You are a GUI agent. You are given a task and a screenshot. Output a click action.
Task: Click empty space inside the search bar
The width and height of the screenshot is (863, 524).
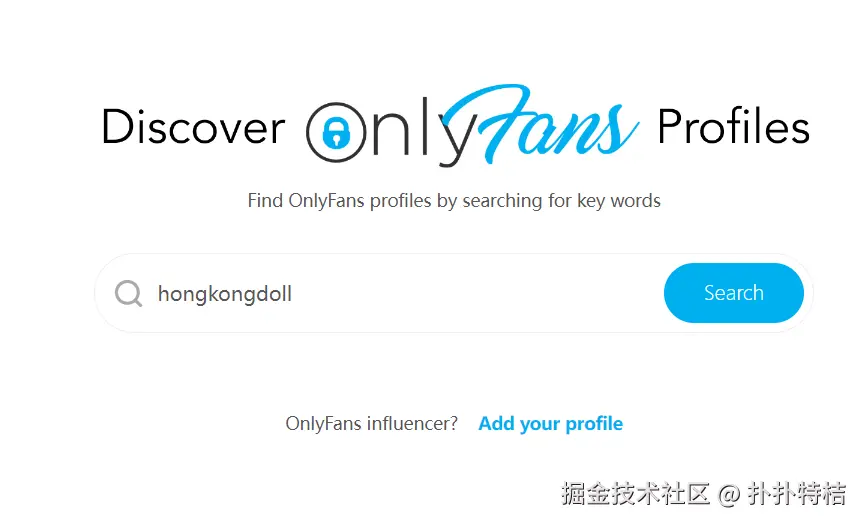pos(473,293)
